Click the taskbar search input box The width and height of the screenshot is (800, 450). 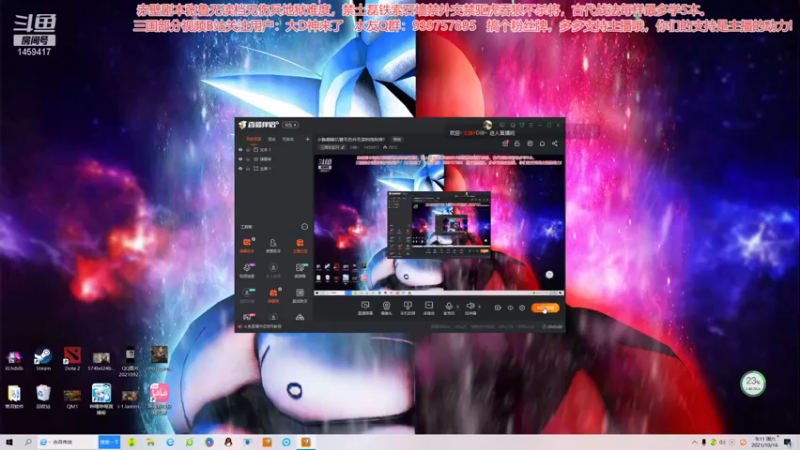pyautogui.click(x=67, y=442)
